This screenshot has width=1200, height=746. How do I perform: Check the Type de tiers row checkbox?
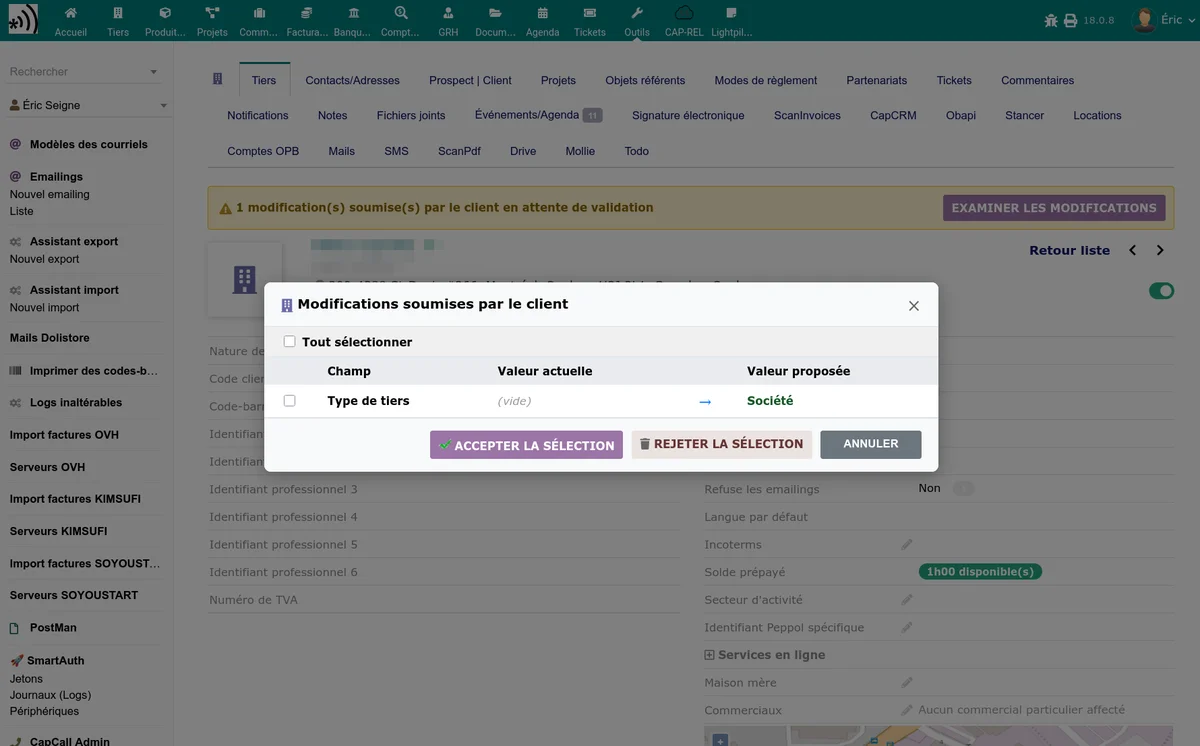pos(289,400)
